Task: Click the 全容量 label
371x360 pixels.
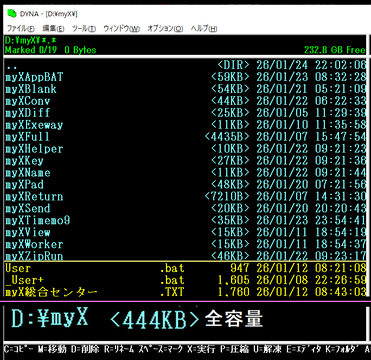Action: coord(234,319)
